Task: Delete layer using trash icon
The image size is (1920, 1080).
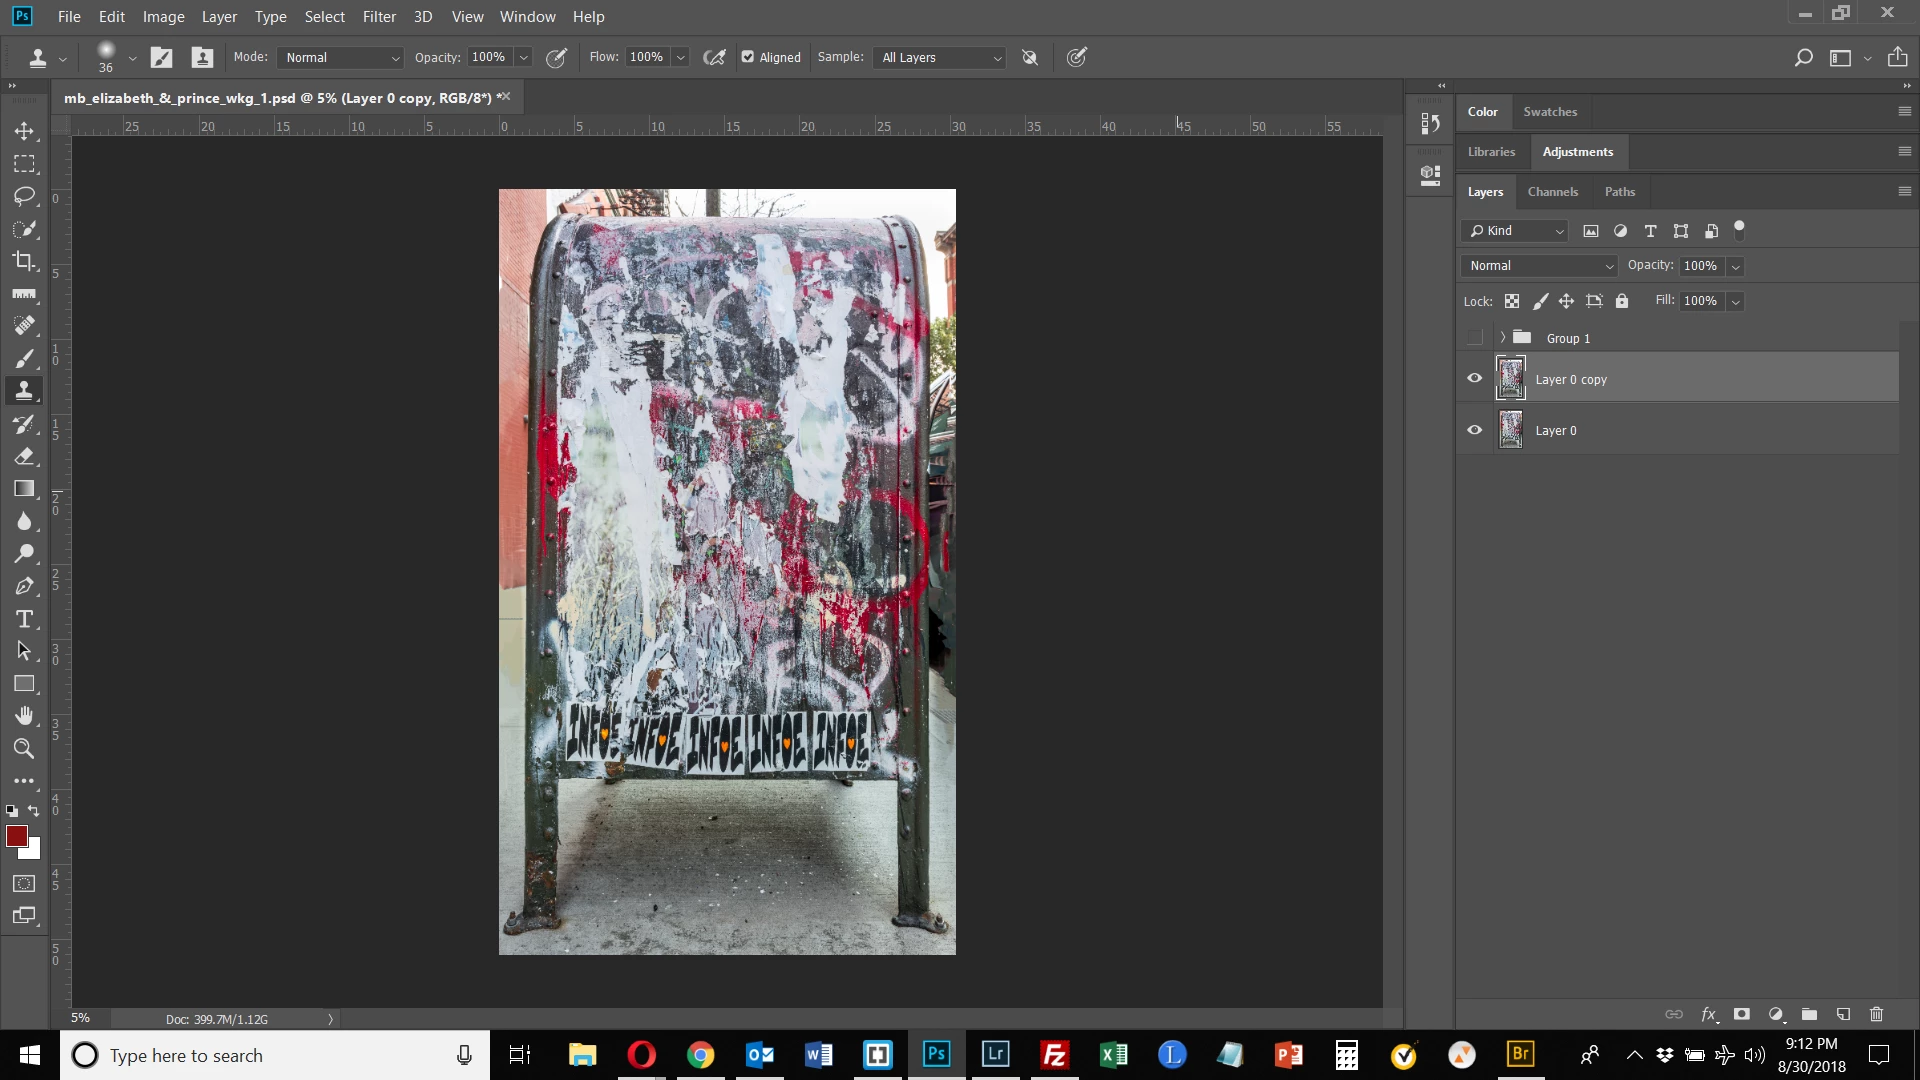Action: (1876, 1014)
